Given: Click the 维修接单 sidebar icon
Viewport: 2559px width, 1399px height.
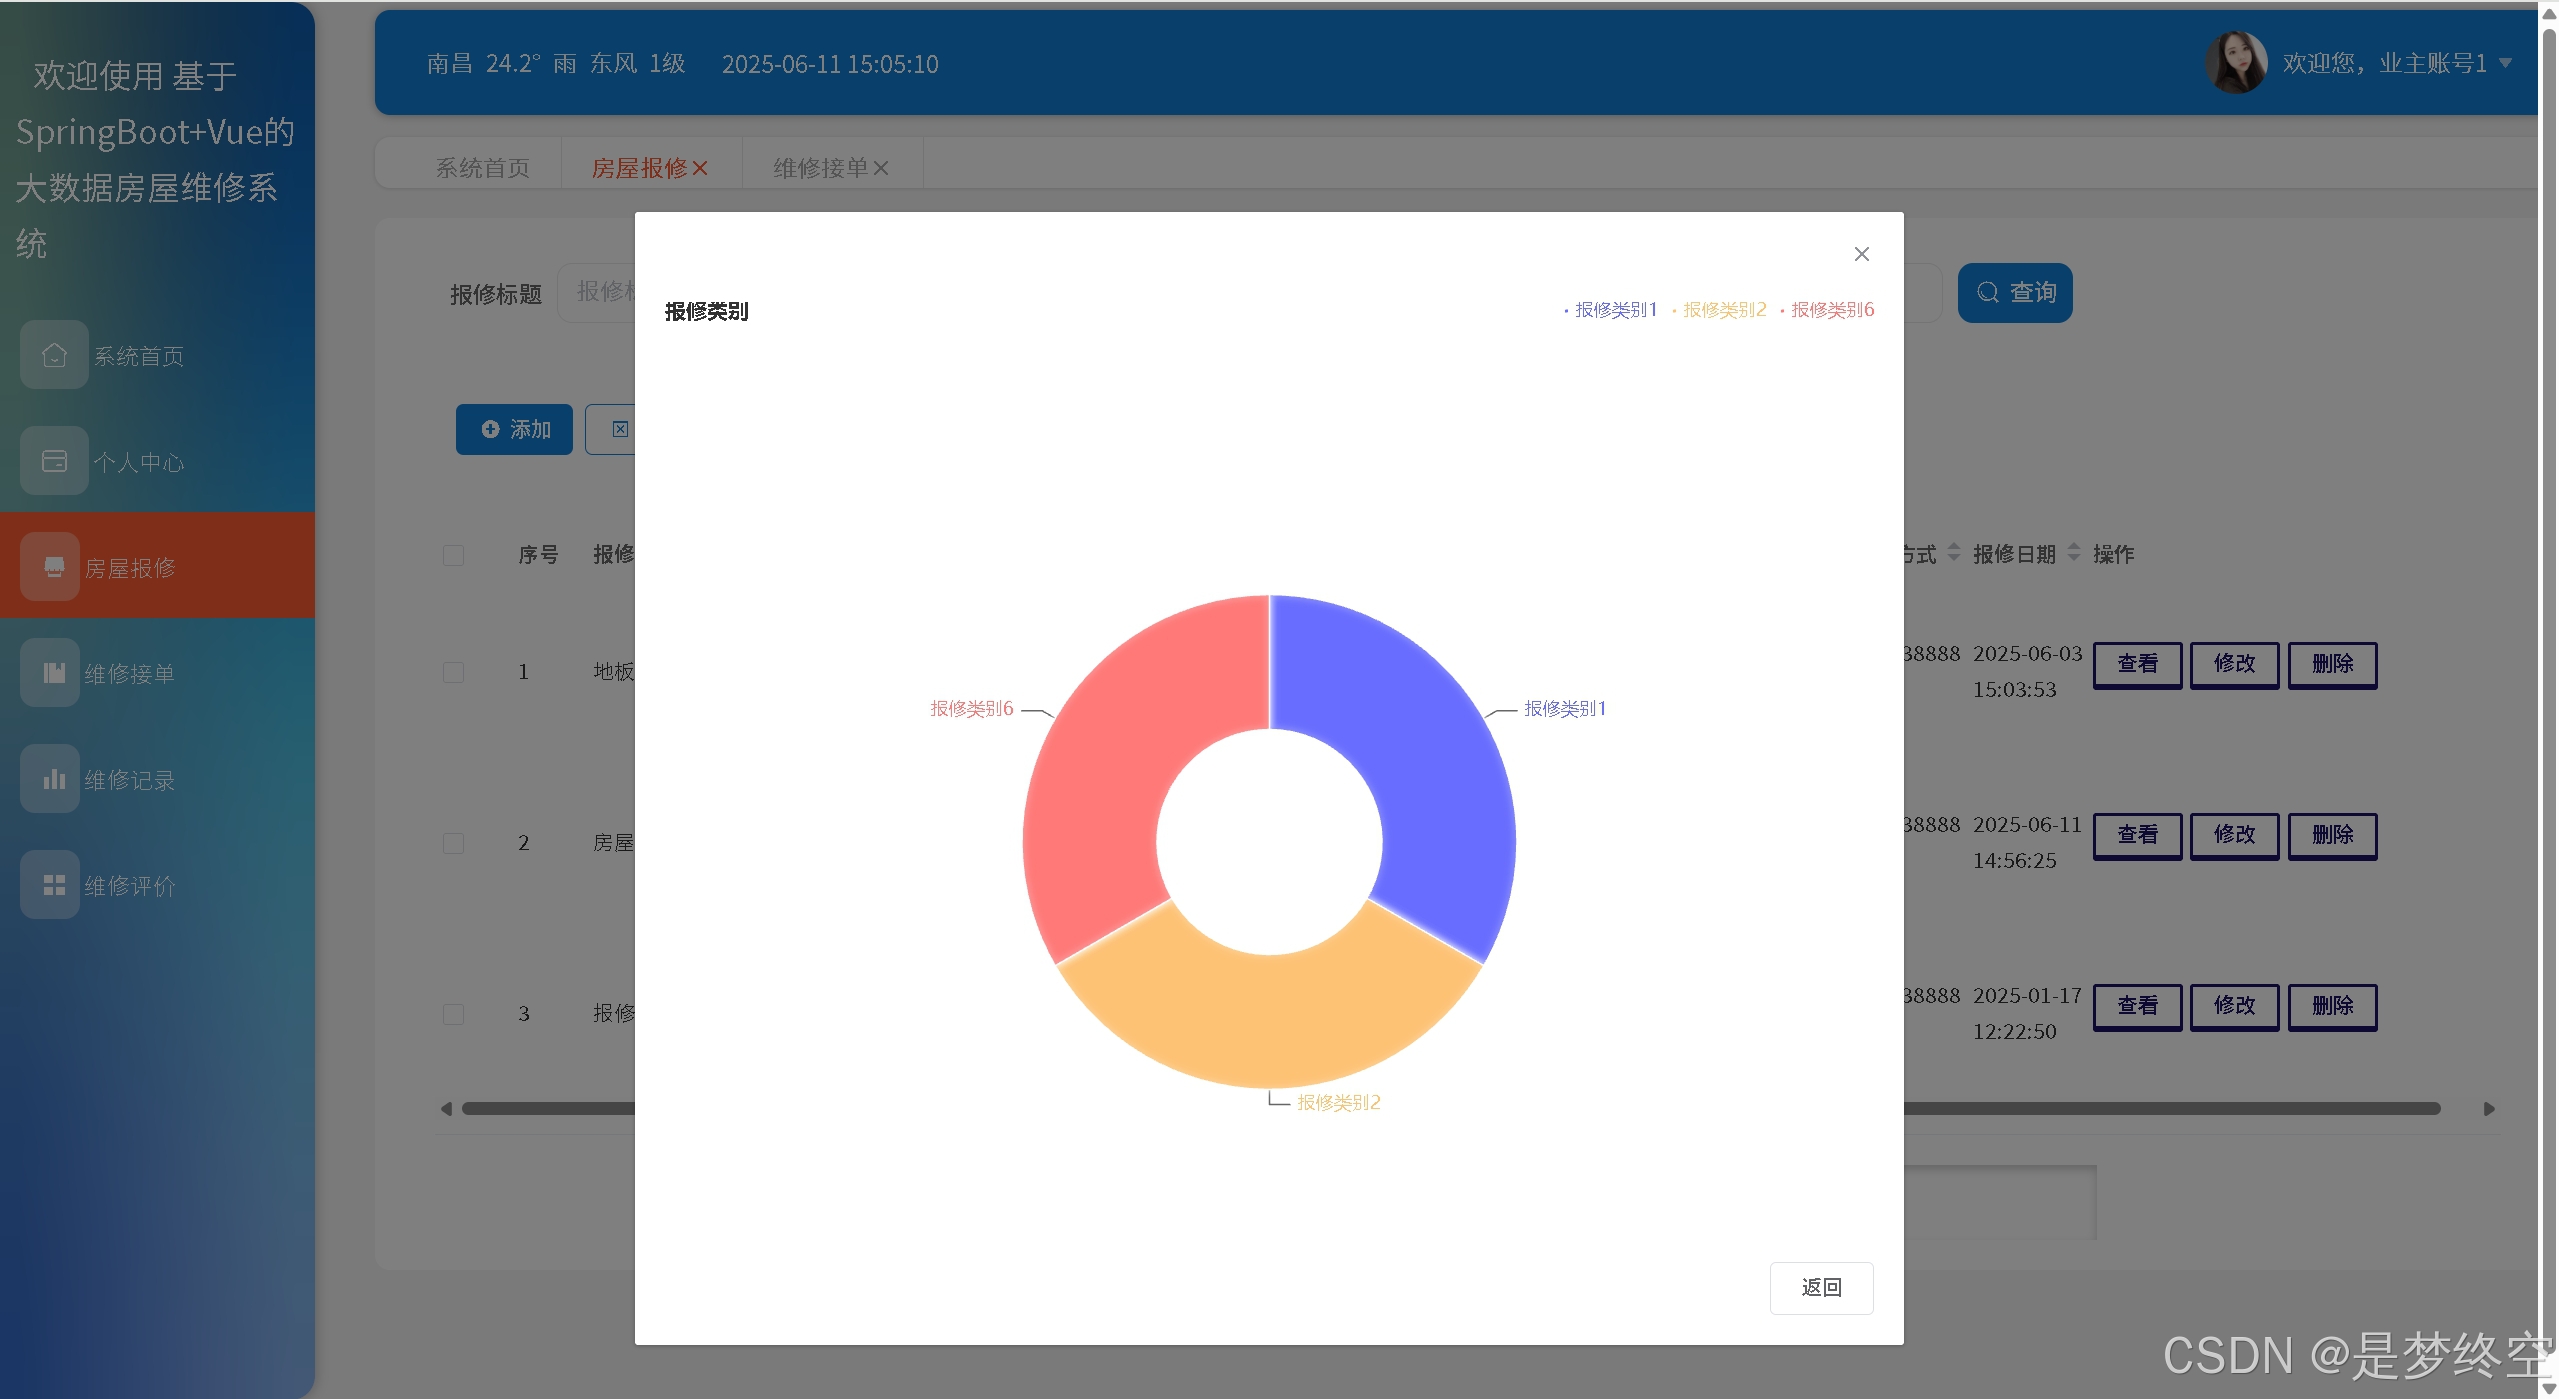Looking at the screenshot, I should tap(54, 673).
